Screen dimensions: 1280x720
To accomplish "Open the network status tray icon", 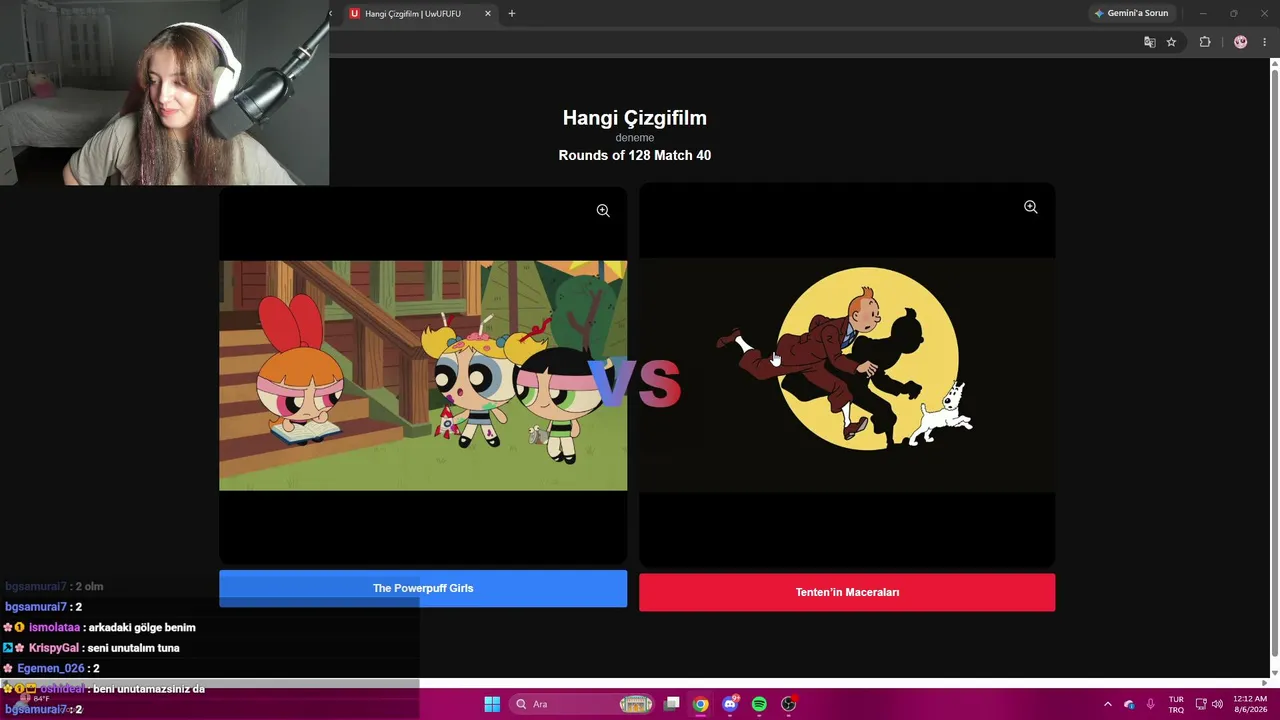I will point(1201,704).
